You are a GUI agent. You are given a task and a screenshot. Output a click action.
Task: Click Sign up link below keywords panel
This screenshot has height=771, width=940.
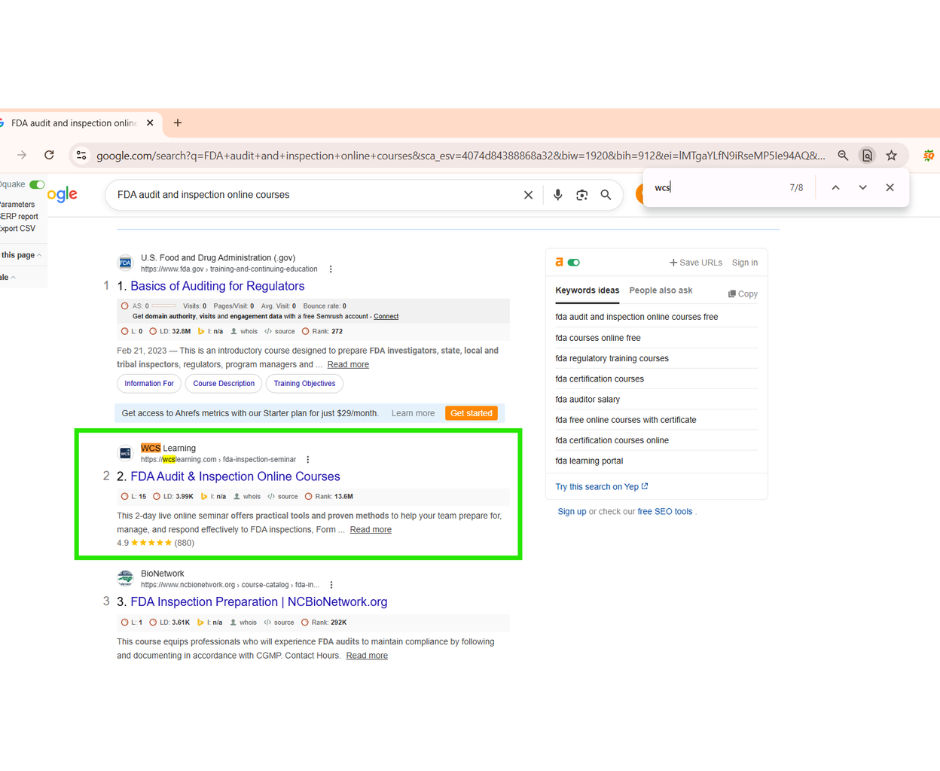[x=572, y=511]
